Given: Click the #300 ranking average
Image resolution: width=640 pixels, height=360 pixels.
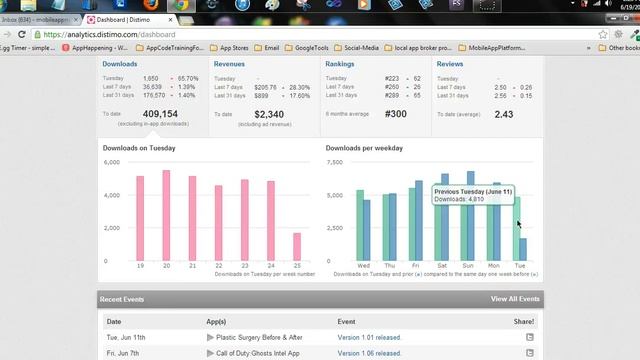Looking at the screenshot, I should coord(396,114).
